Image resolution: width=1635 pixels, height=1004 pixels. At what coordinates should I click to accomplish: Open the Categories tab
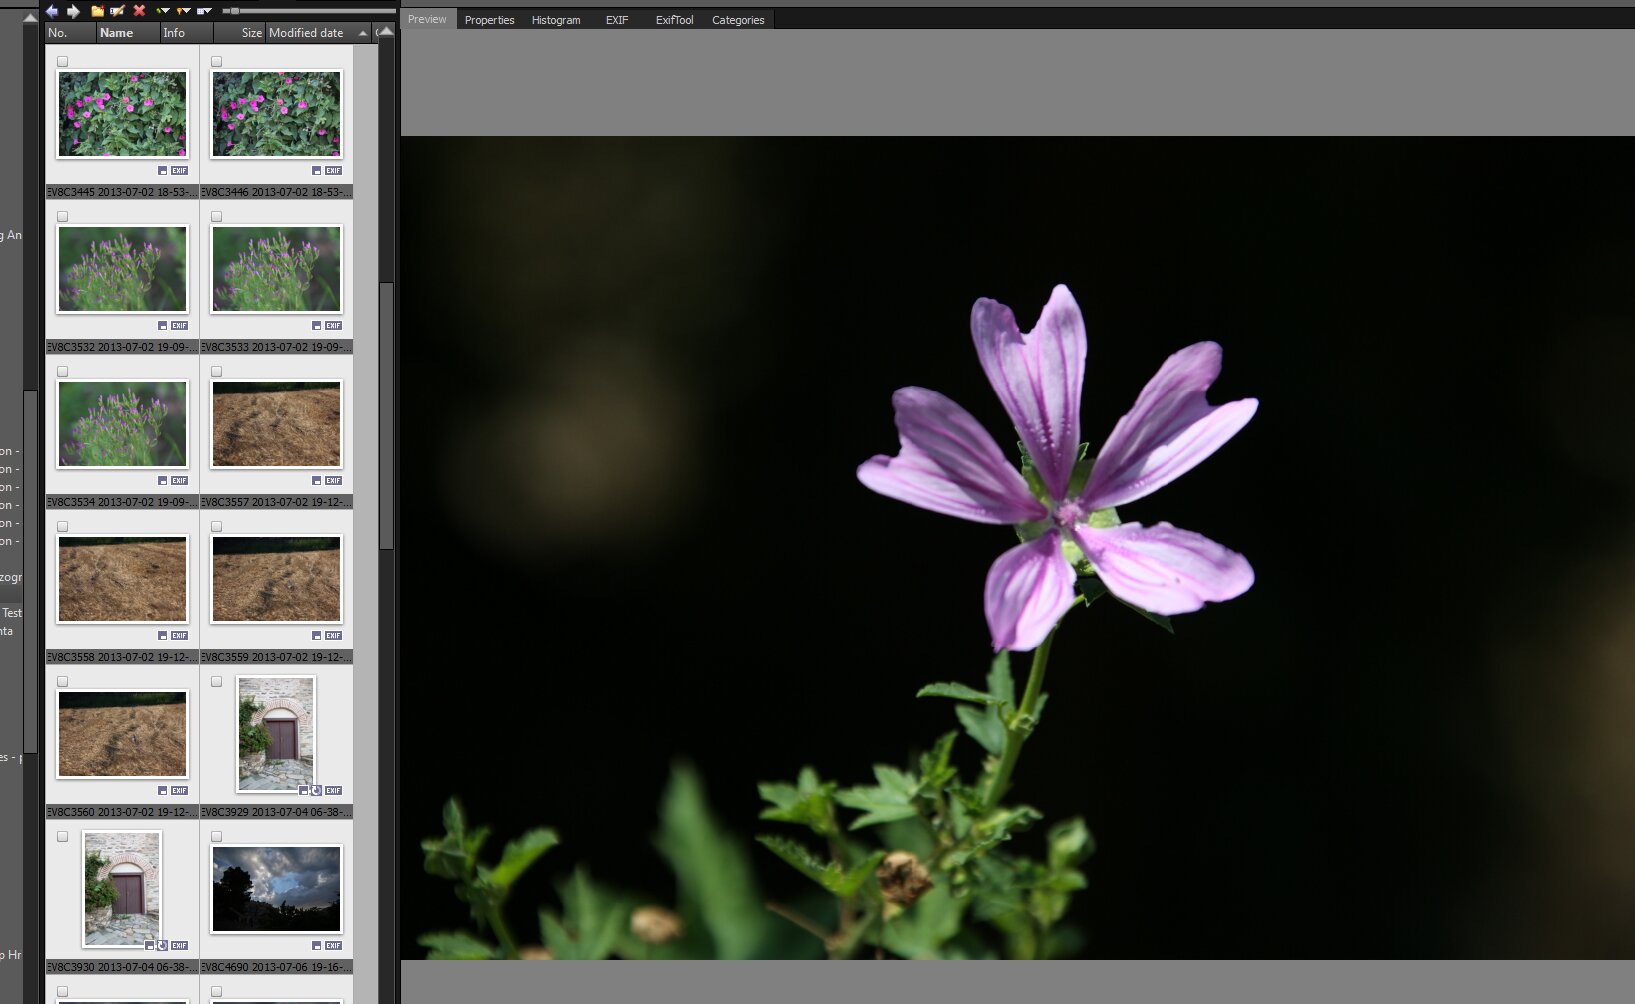[738, 20]
